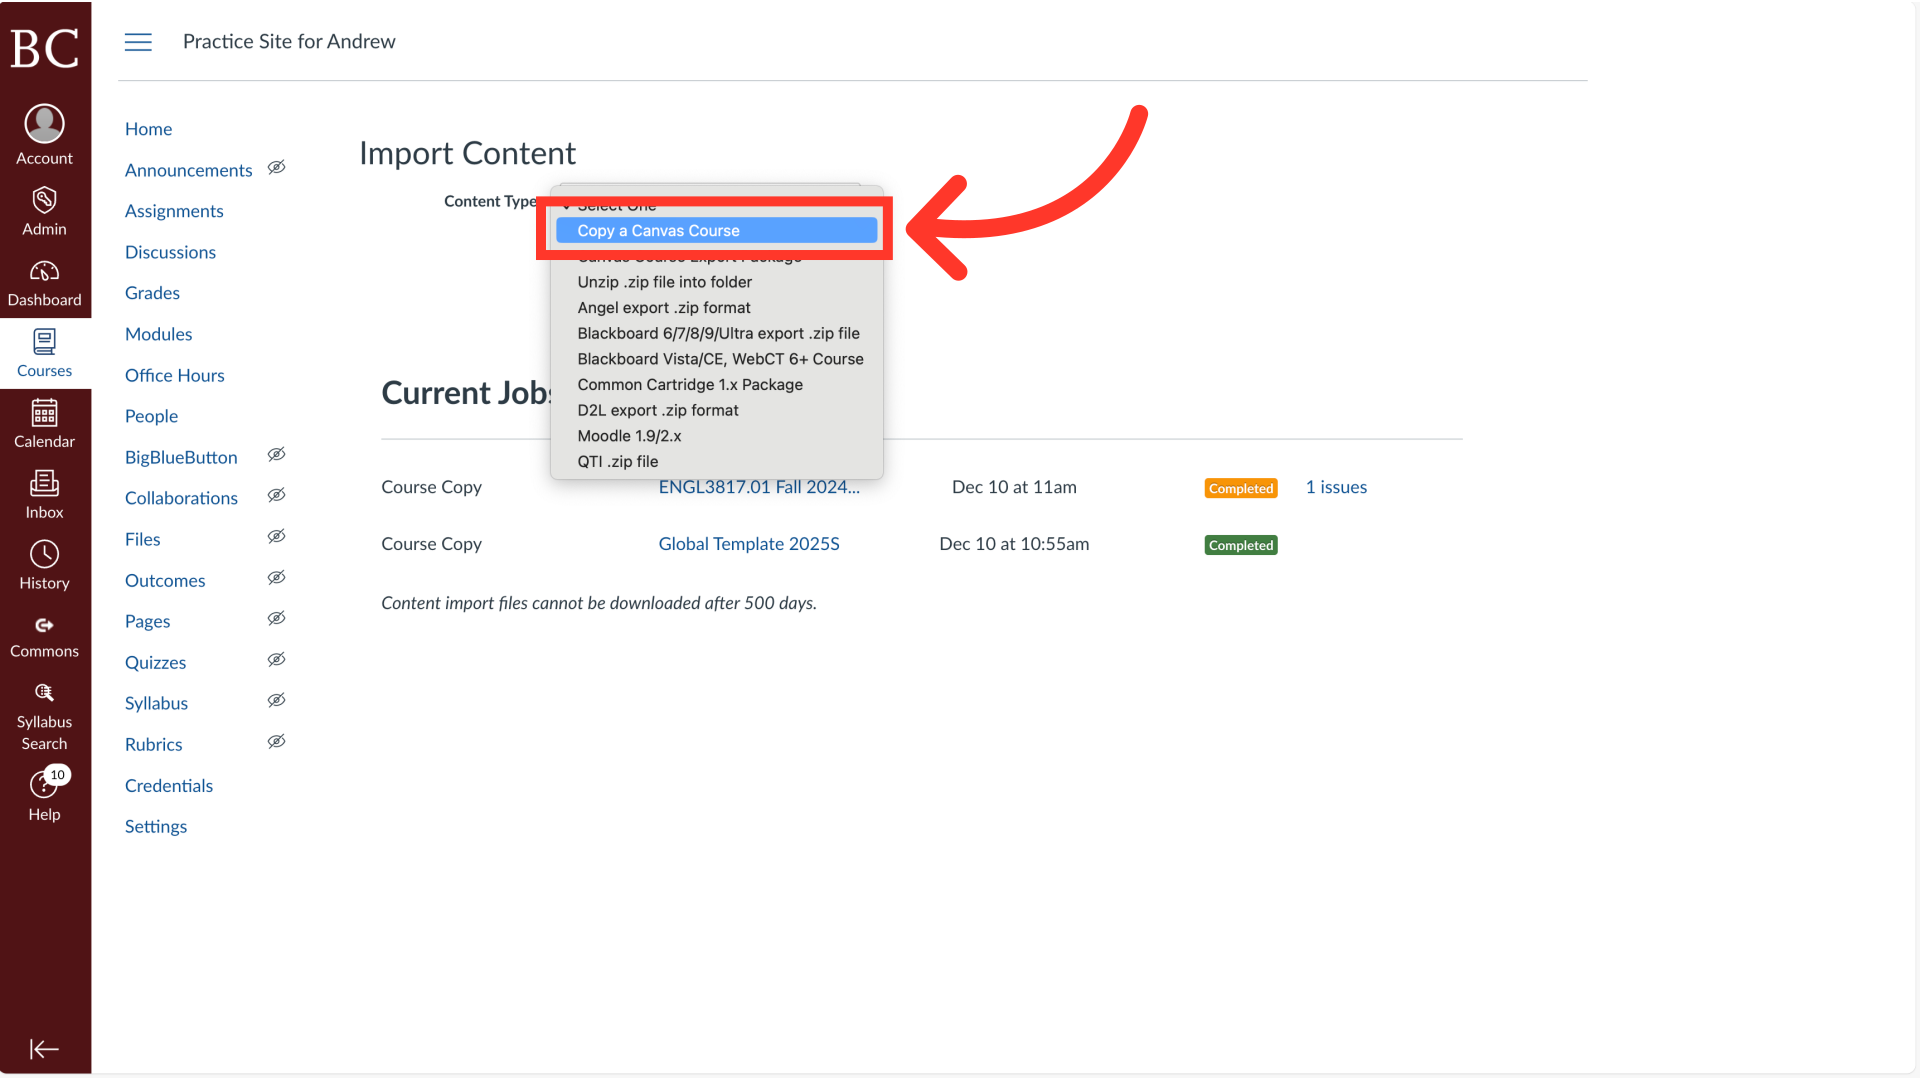Collapse the sidebar with the bottom arrow

pyautogui.click(x=44, y=1049)
